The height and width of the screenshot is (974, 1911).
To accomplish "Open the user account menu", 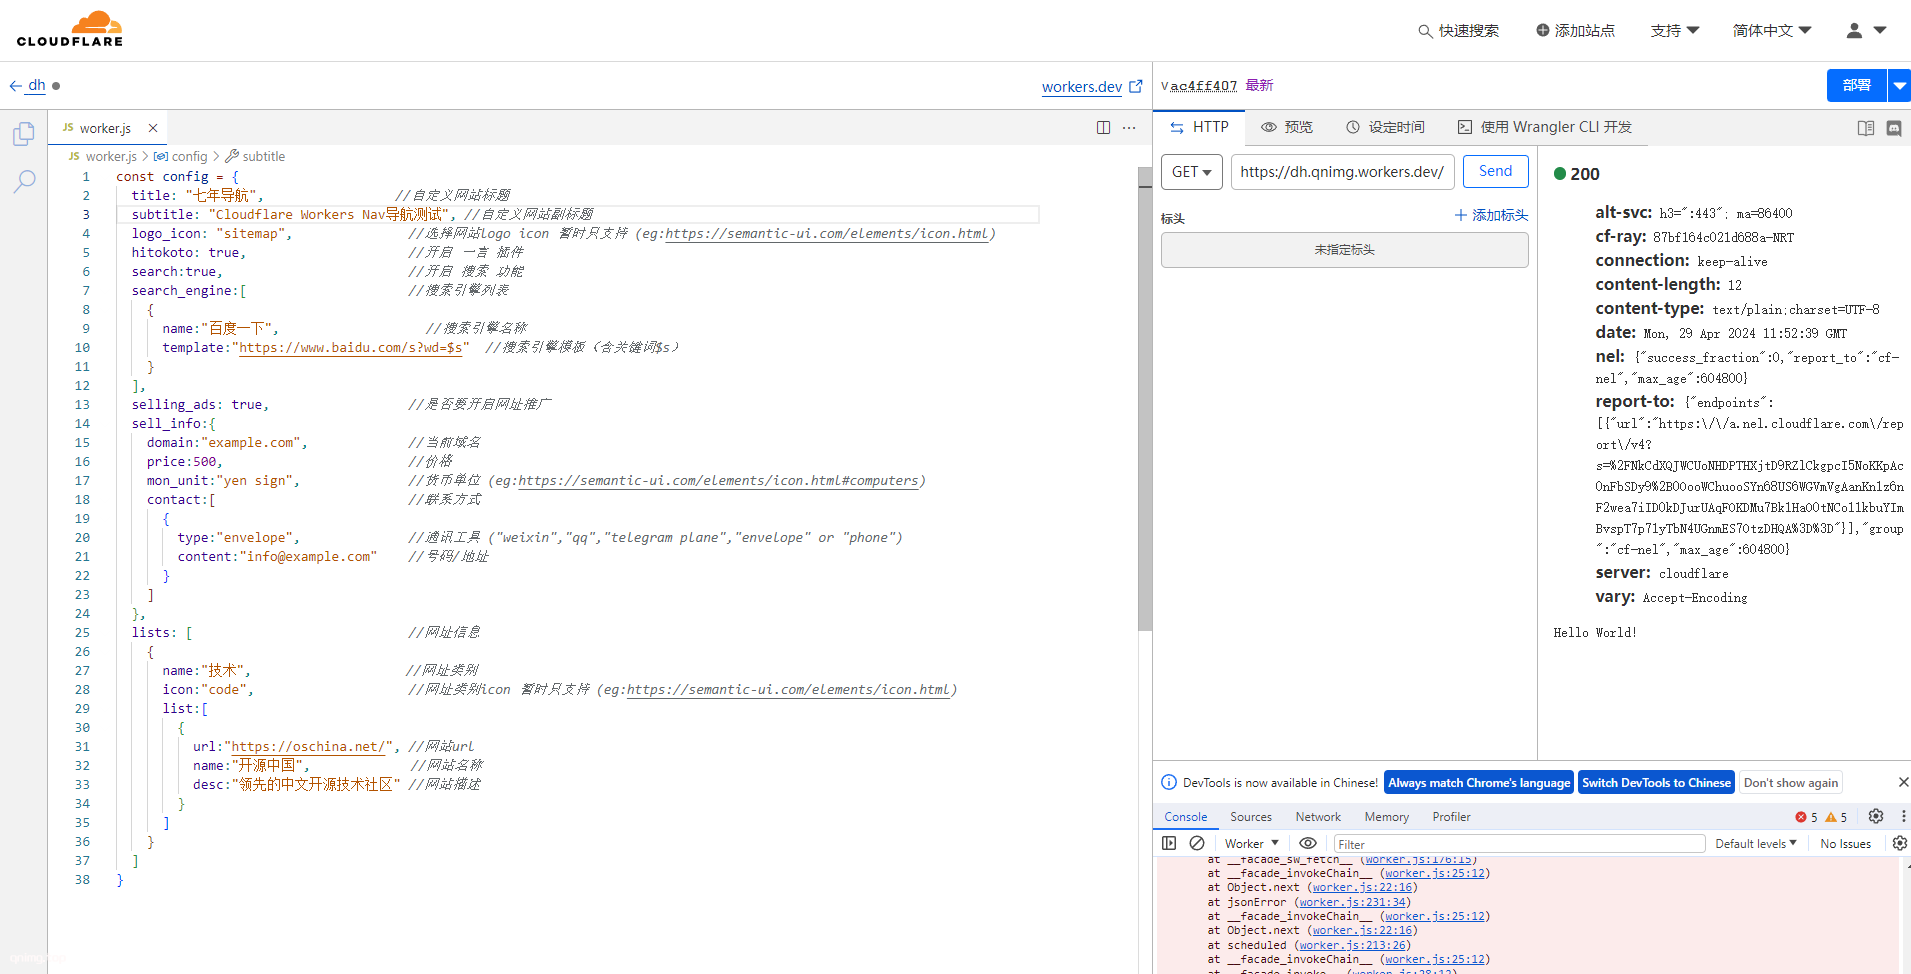I will [1866, 31].
